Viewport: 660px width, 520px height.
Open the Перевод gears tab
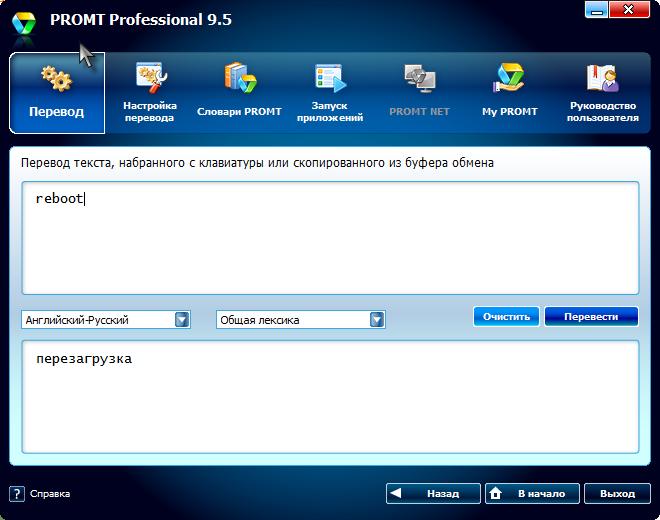(x=57, y=93)
